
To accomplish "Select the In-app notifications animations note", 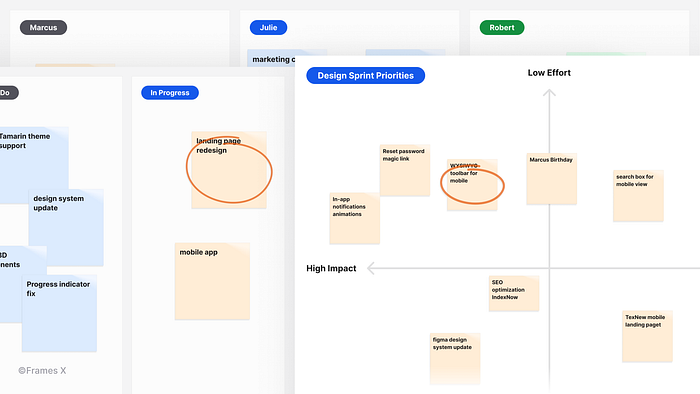I will coord(355,218).
